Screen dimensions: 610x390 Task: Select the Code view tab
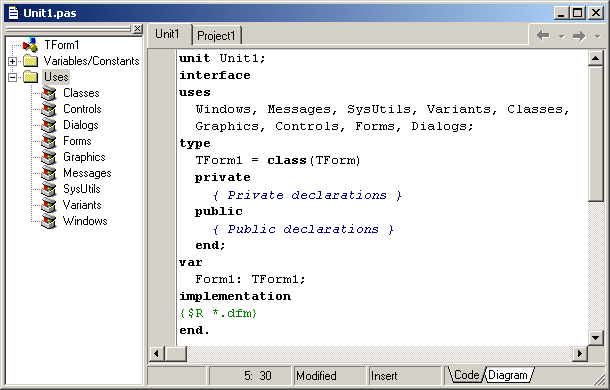[466, 375]
